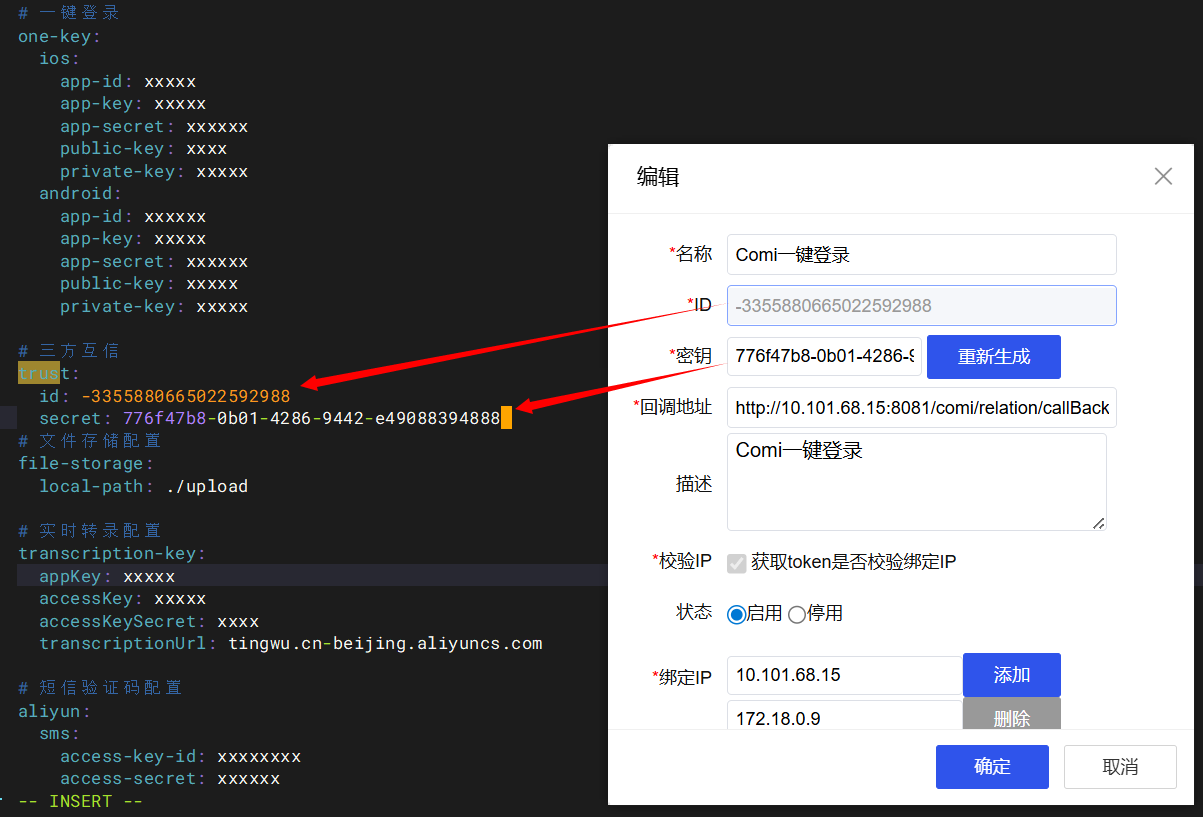1203x817 pixels.
Task: Regenerate the key with 重新生成 button
Action: point(994,357)
